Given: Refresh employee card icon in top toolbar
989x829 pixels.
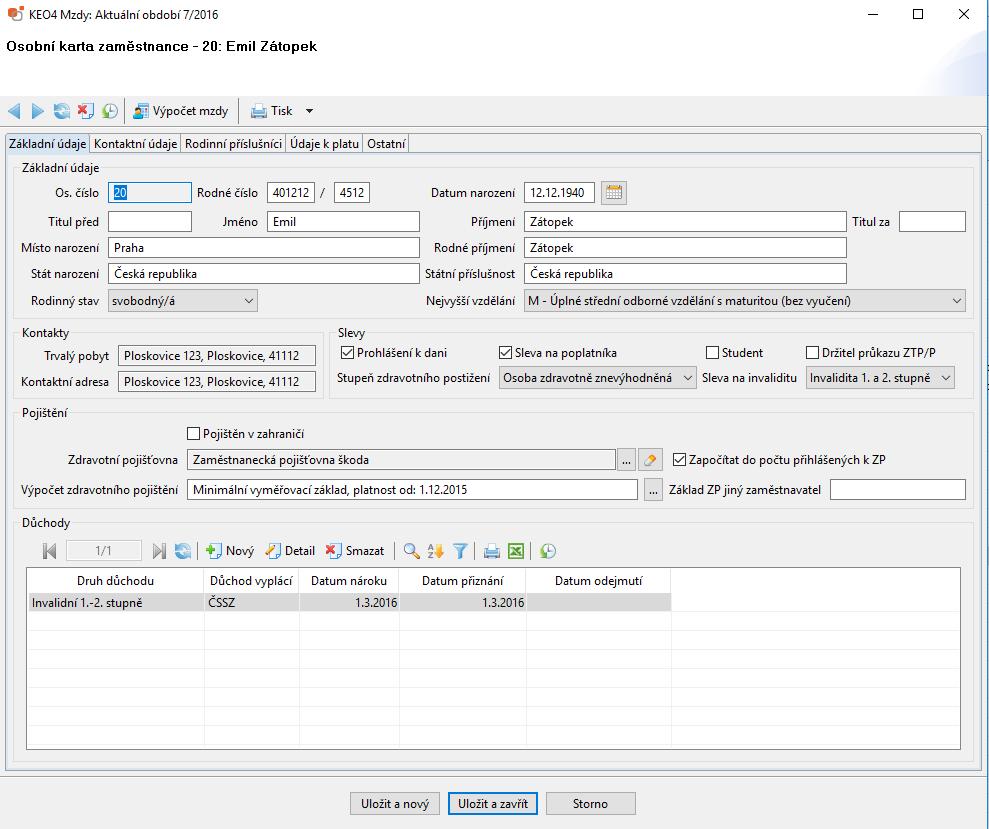Looking at the screenshot, I should (62, 111).
